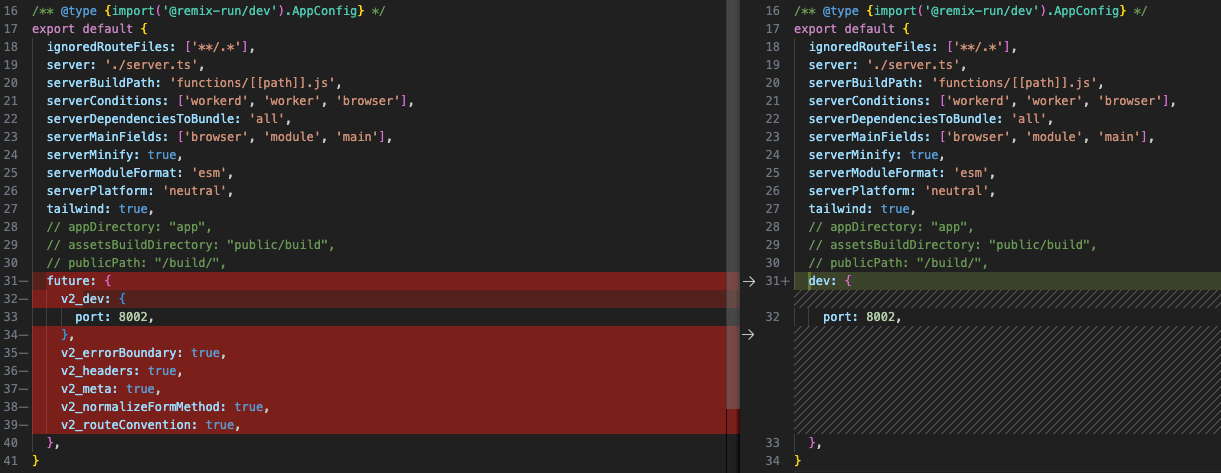
Task: Click the serverMainFields line in the left pane
Action: point(219,137)
